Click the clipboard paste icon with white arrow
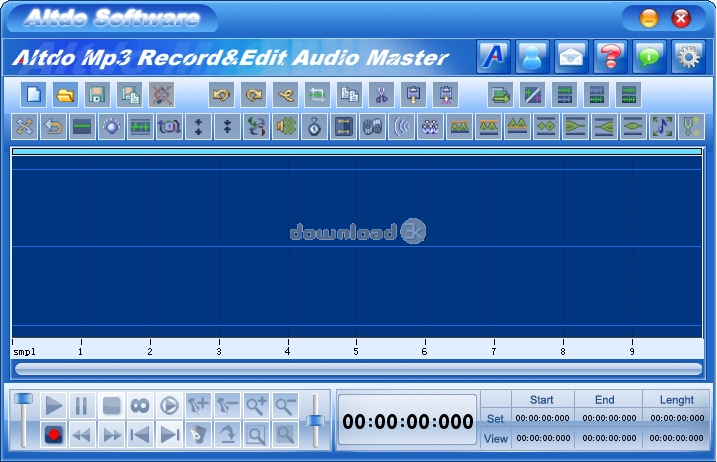The image size is (717, 462). tap(413, 95)
